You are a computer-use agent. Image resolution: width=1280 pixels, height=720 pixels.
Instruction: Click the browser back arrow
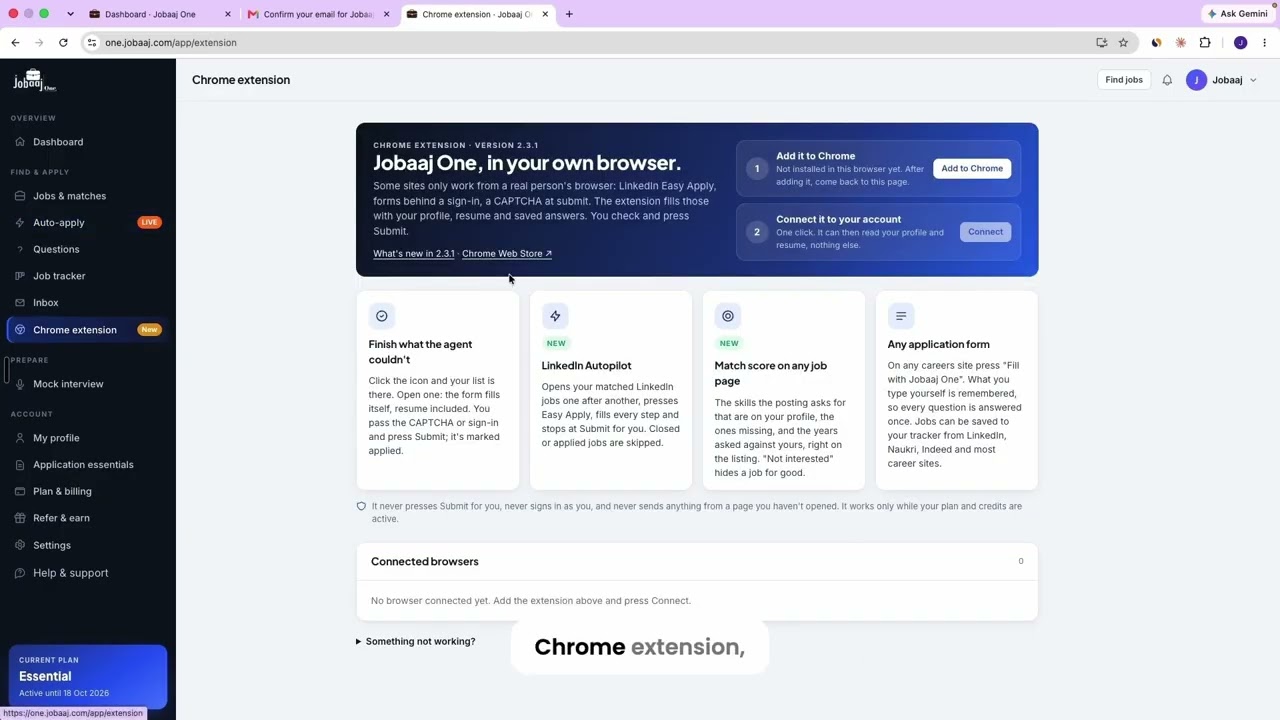tap(15, 43)
